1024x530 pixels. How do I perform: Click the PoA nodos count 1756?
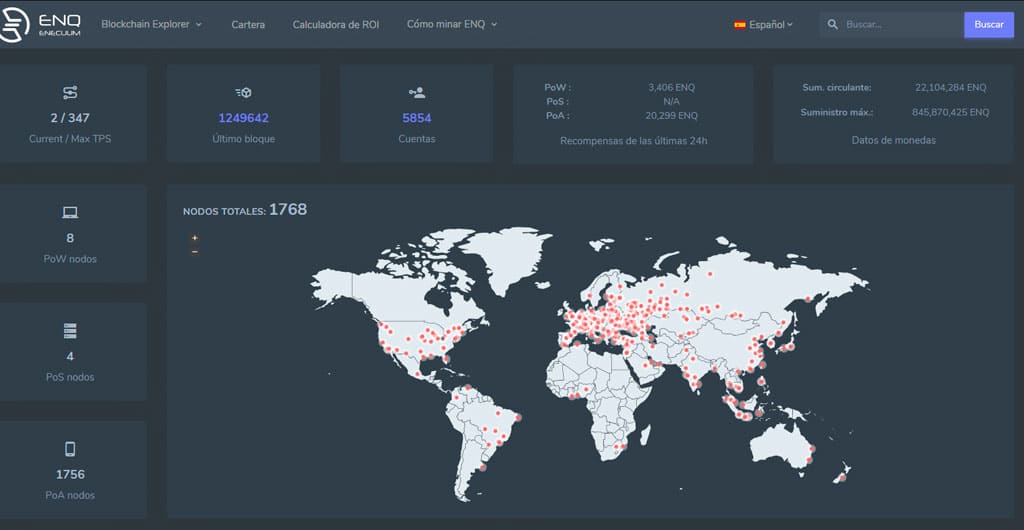(70, 475)
